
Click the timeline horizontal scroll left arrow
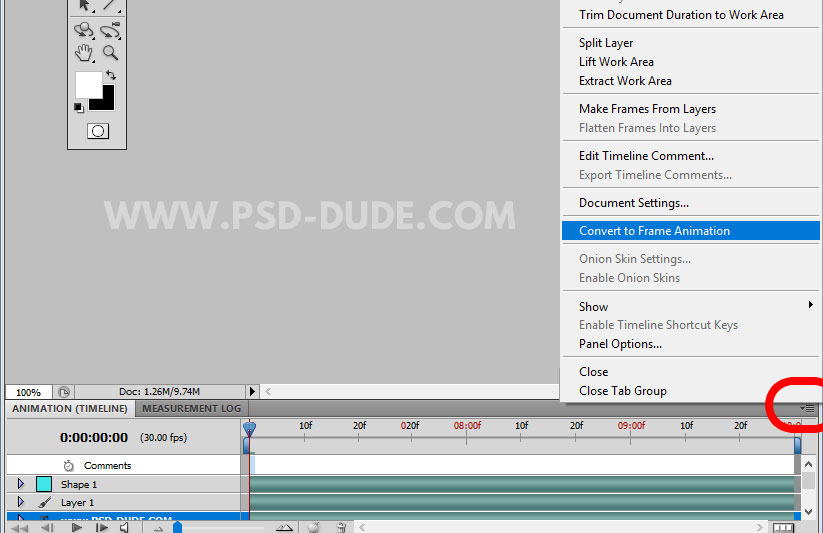(x=362, y=527)
